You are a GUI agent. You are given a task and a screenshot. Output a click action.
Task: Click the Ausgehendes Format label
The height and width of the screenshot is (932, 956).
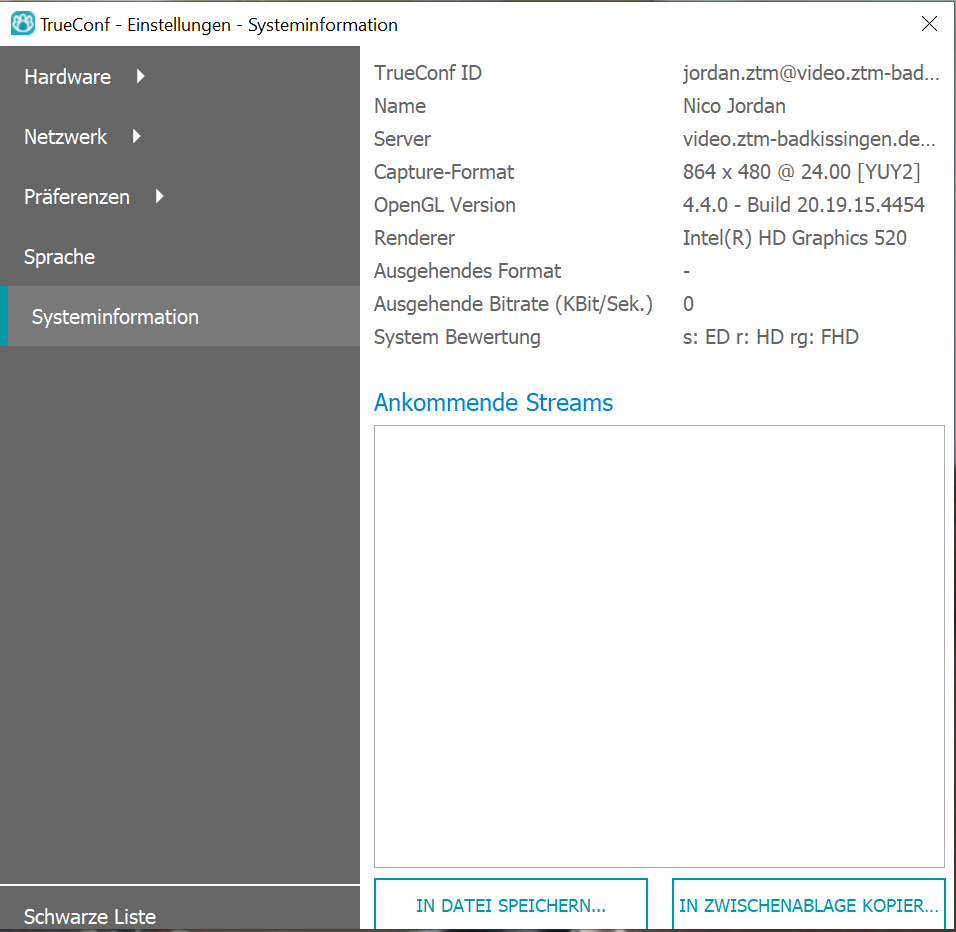pos(468,271)
